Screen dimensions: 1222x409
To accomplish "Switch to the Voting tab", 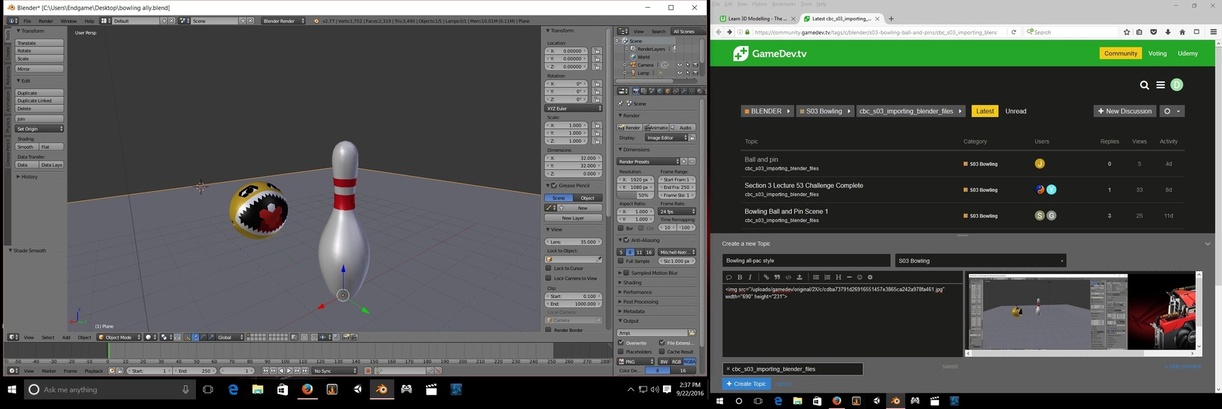I will pyautogui.click(x=1157, y=54).
